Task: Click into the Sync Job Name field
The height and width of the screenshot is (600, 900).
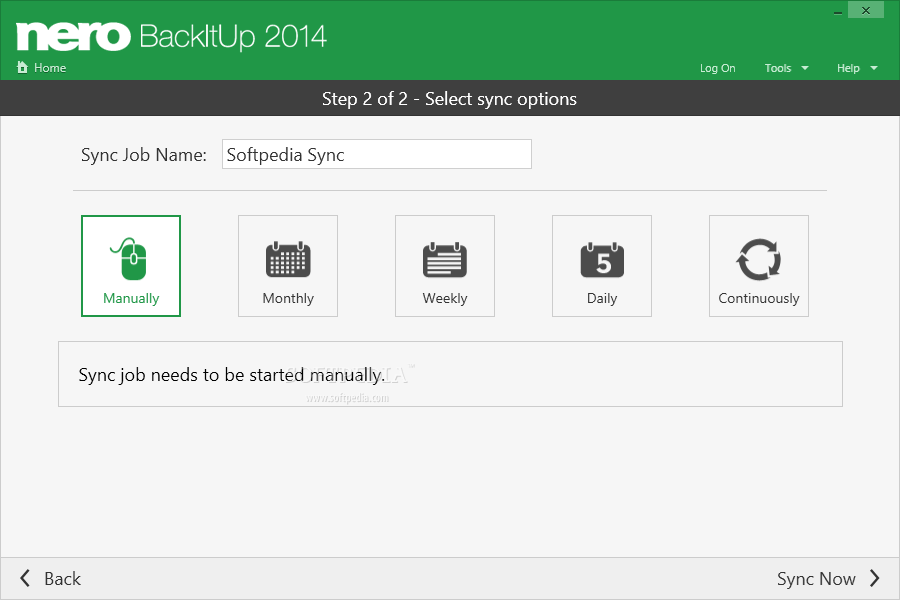Action: (377, 154)
